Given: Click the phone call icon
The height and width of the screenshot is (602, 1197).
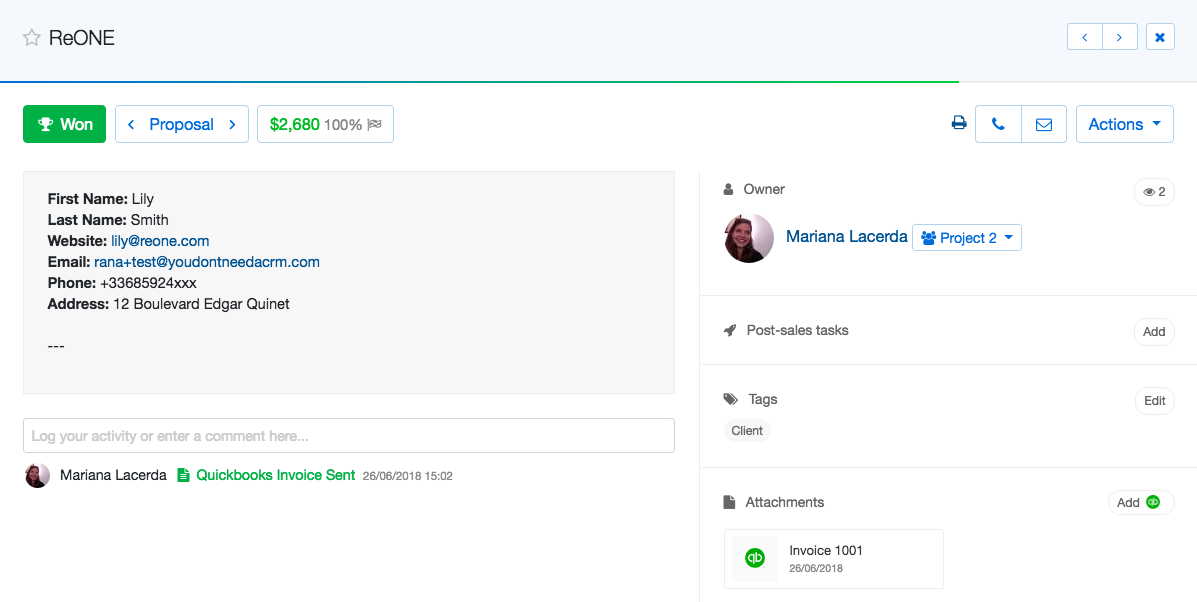Looking at the screenshot, I should coord(998,124).
